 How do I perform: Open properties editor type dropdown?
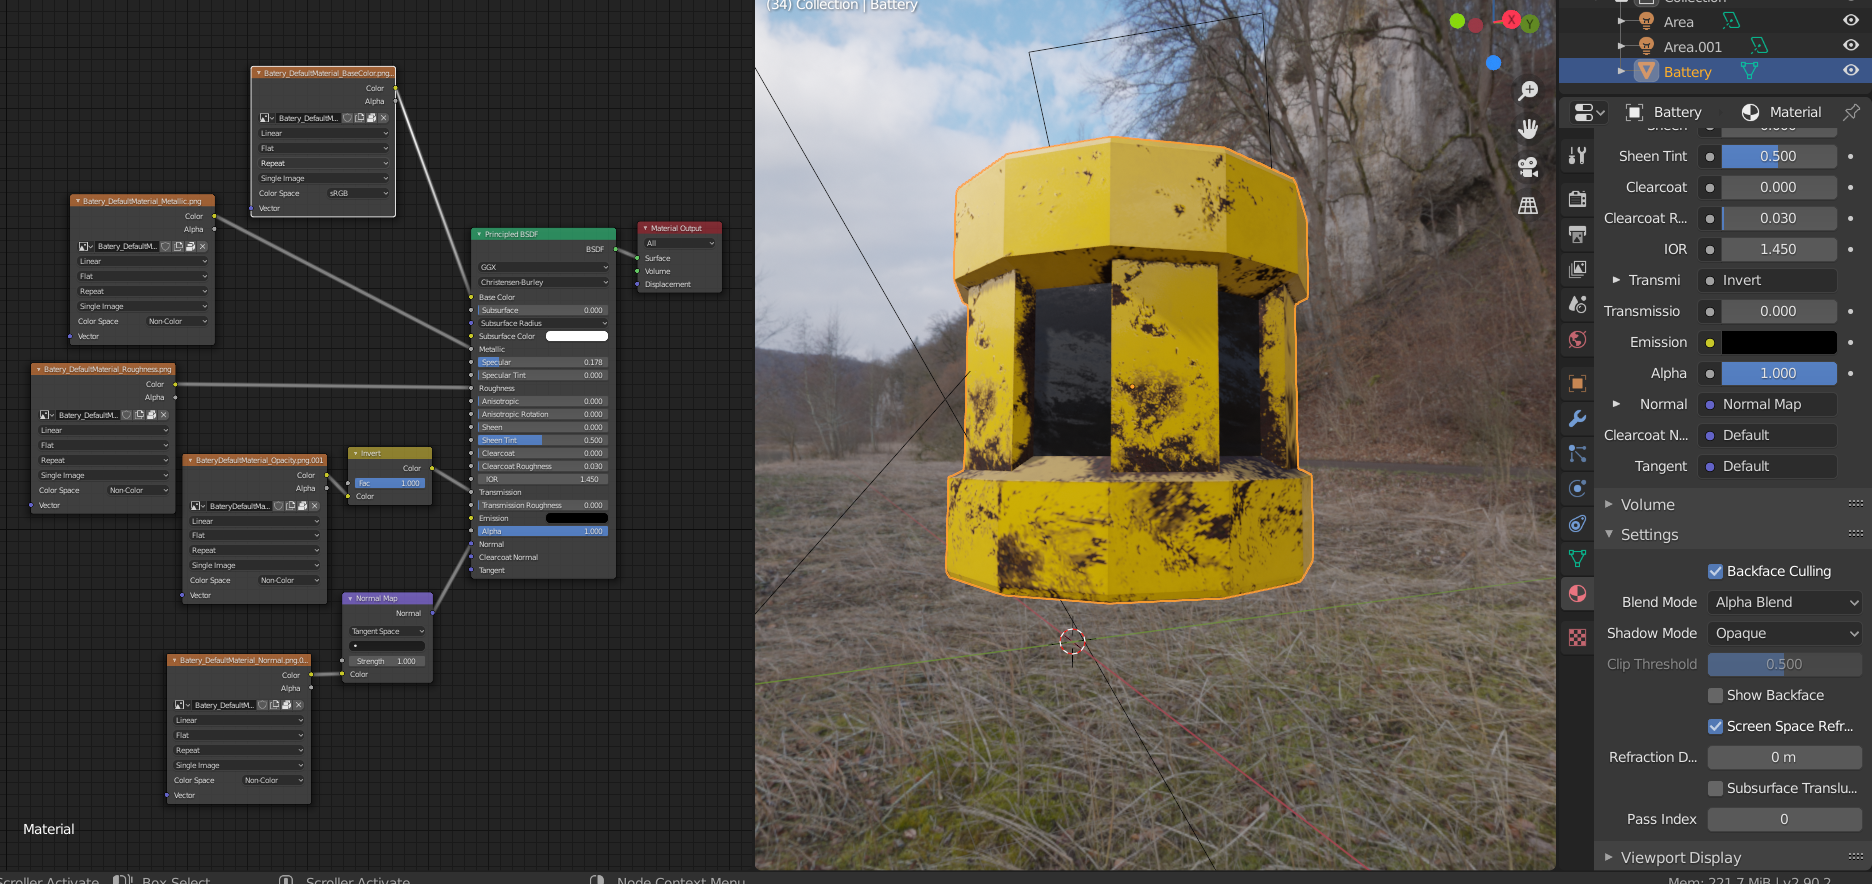pyautogui.click(x=1588, y=112)
